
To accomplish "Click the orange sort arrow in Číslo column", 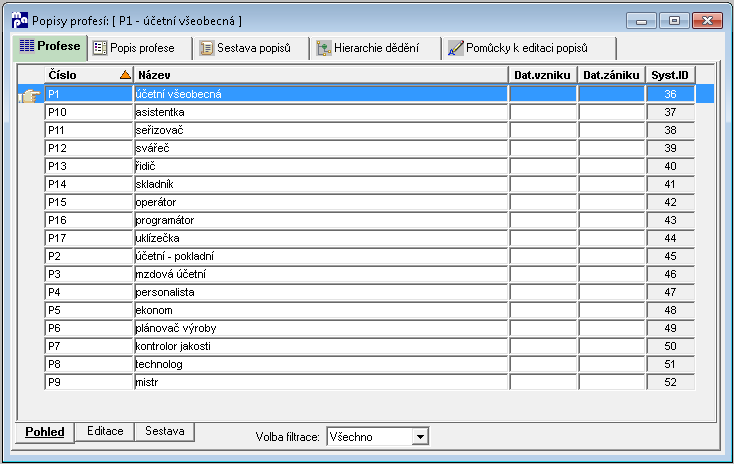I will click(x=125, y=74).
